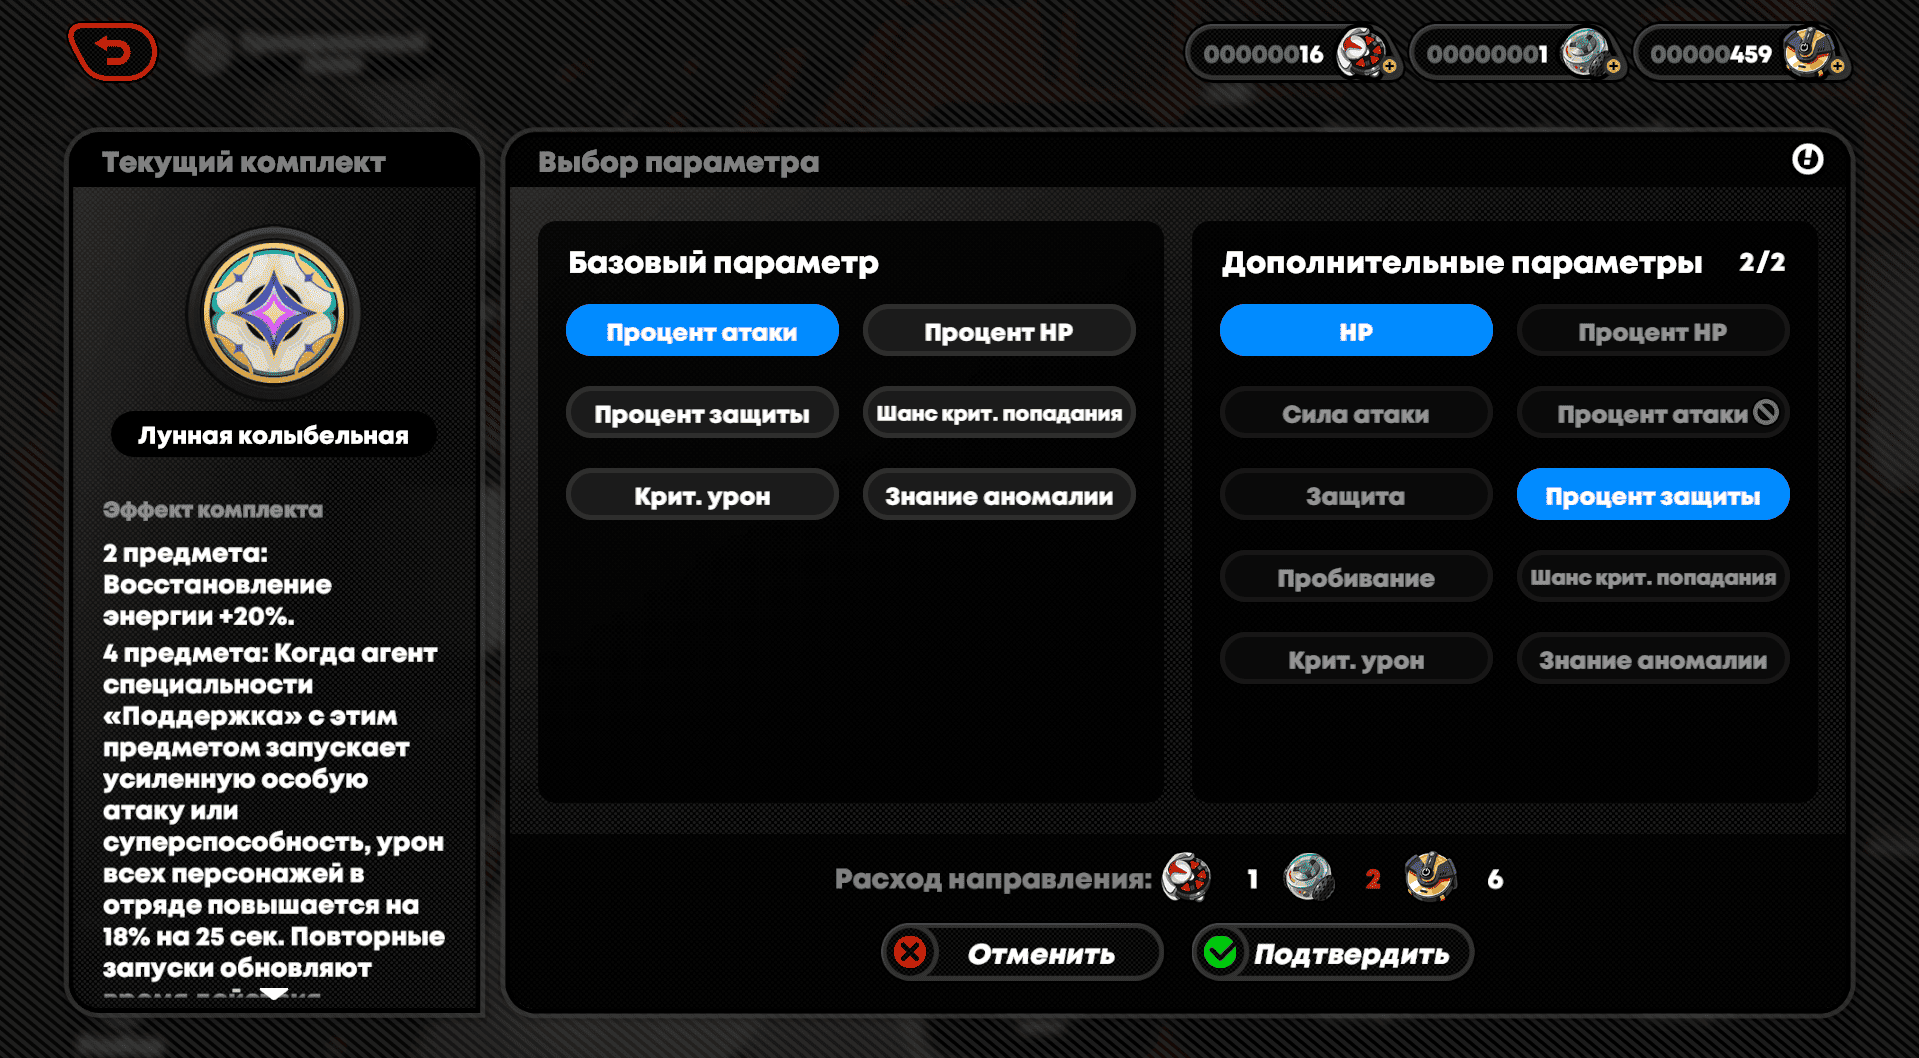Screen dimensions: 1919x1058
Task: Open the info icon in Выбор параметра header
Action: pyautogui.click(x=1807, y=159)
